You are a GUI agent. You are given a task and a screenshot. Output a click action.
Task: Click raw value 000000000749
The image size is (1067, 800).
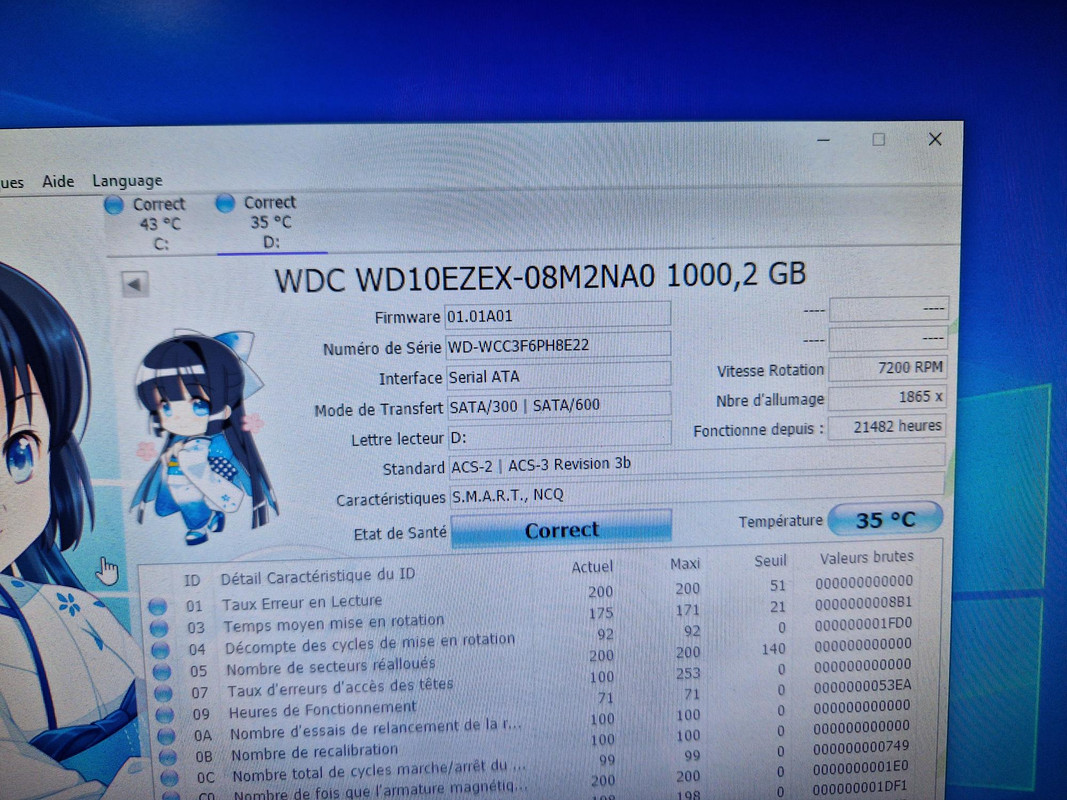[x=861, y=748]
